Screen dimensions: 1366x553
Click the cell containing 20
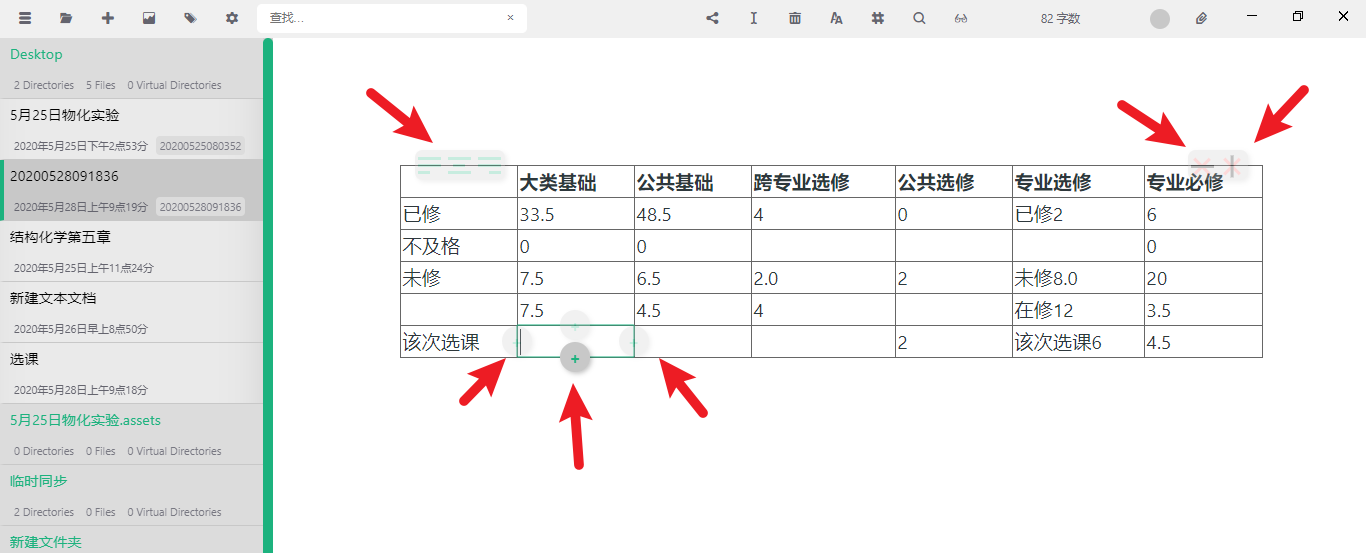[1204, 278]
